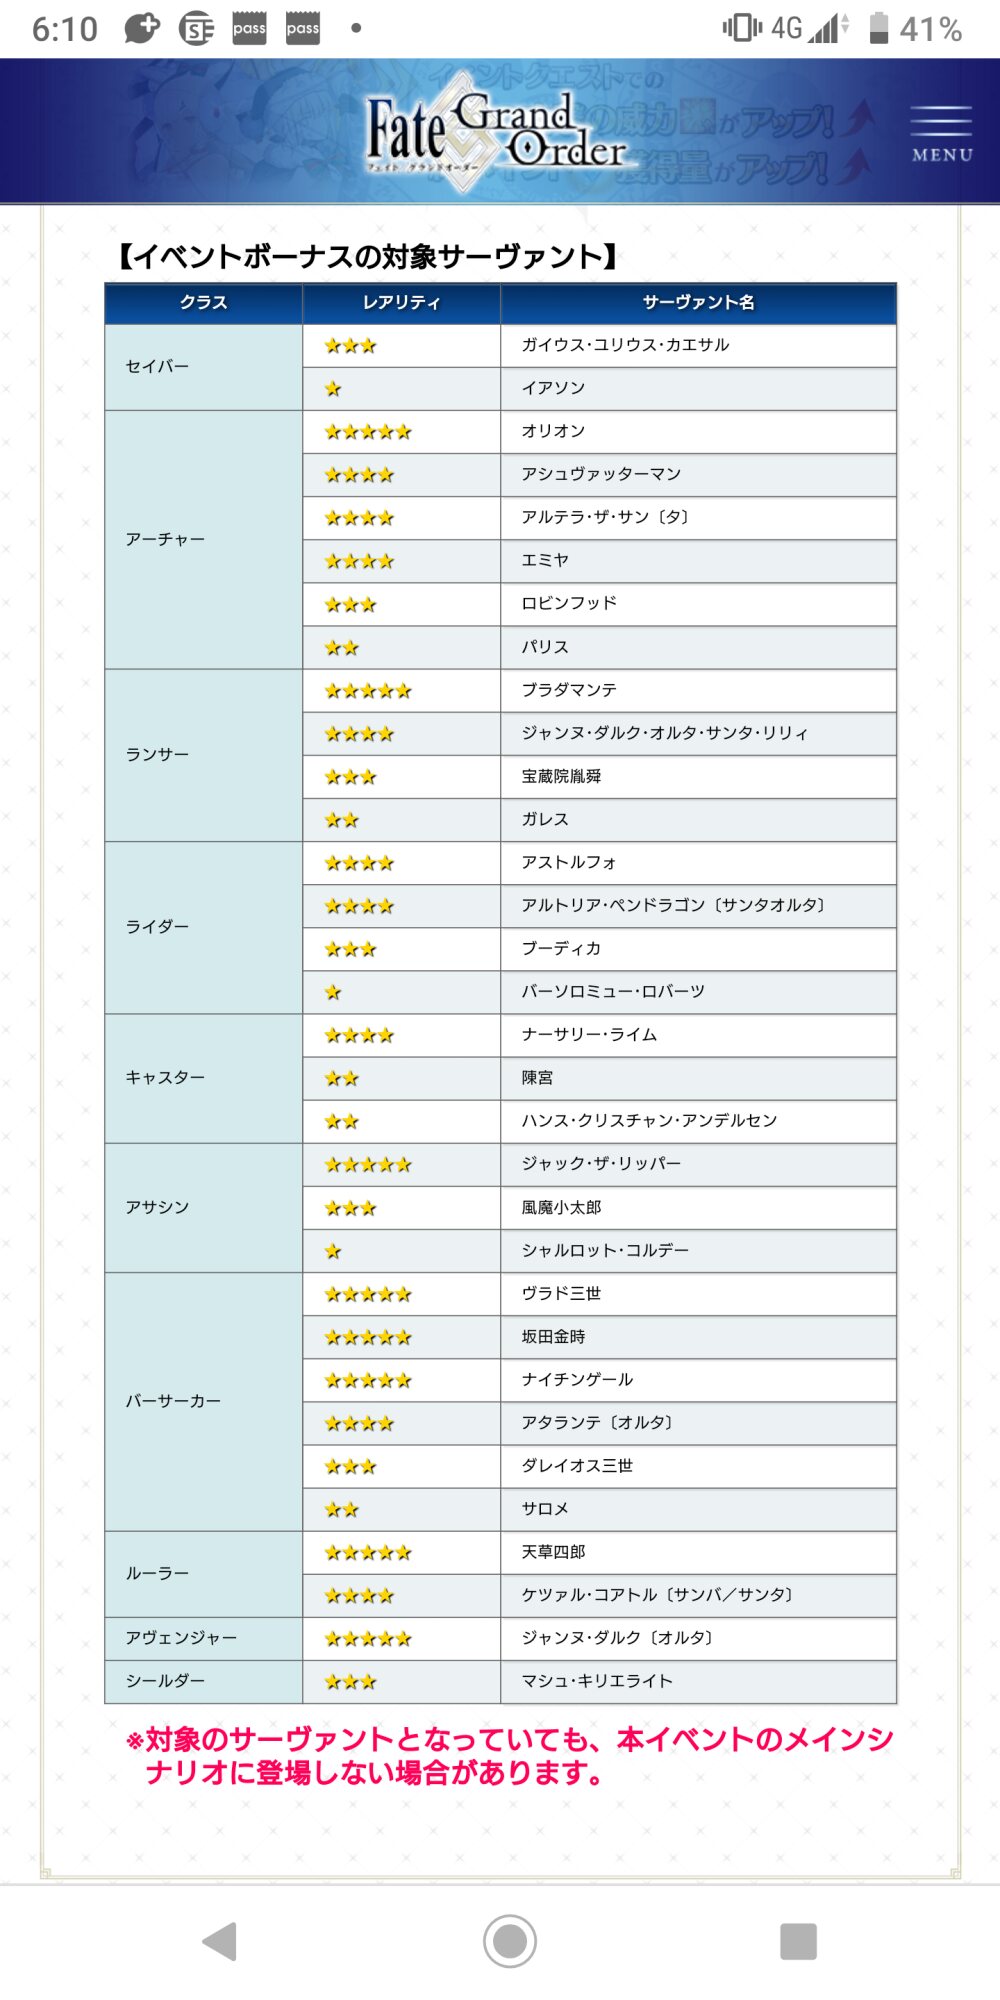Image resolution: width=1000 pixels, height=2000 pixels.
Task: Tap the vibrate mode status icon
Action: coord(741,28)
